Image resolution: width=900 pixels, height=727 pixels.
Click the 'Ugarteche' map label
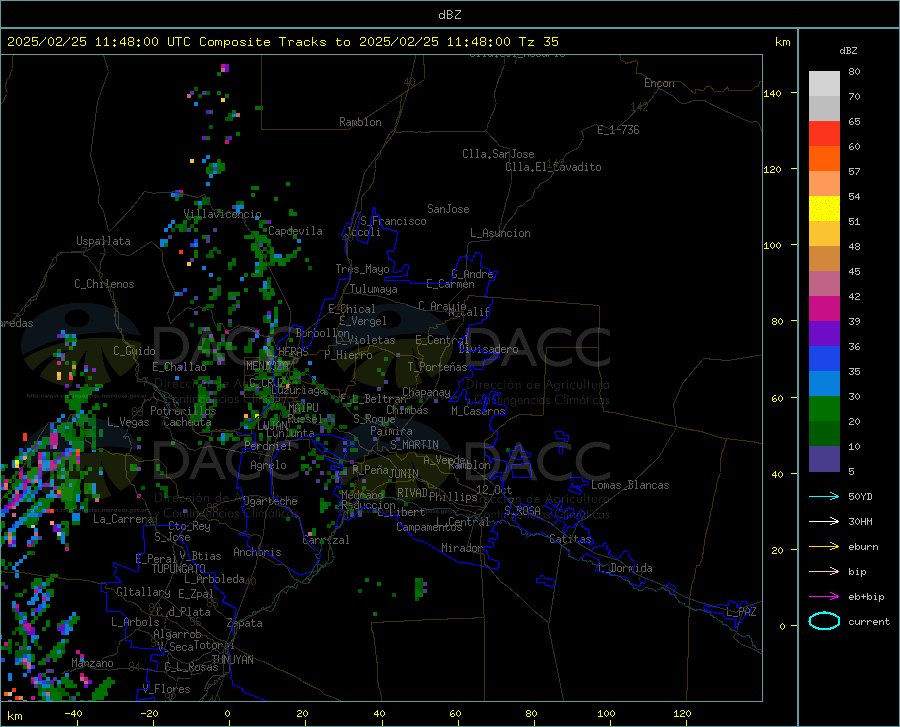coord(270,501)
